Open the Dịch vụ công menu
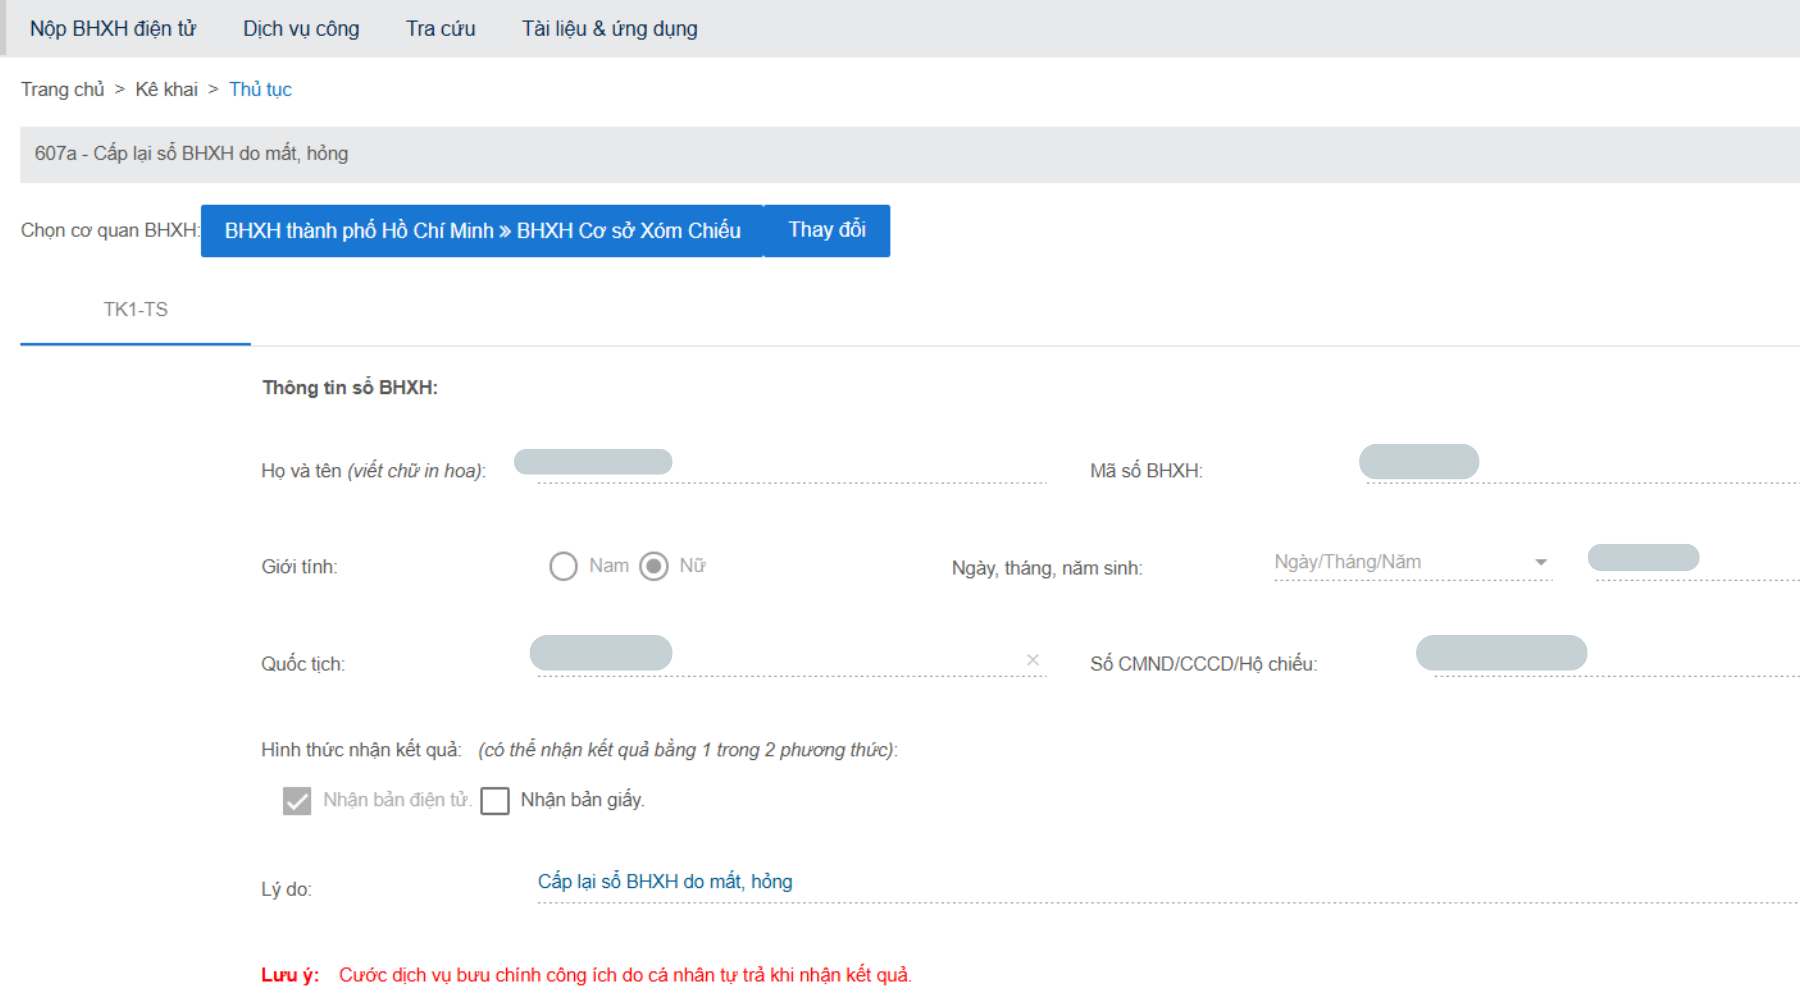Screen dimensions: 1800x1002 pos(301,29)
